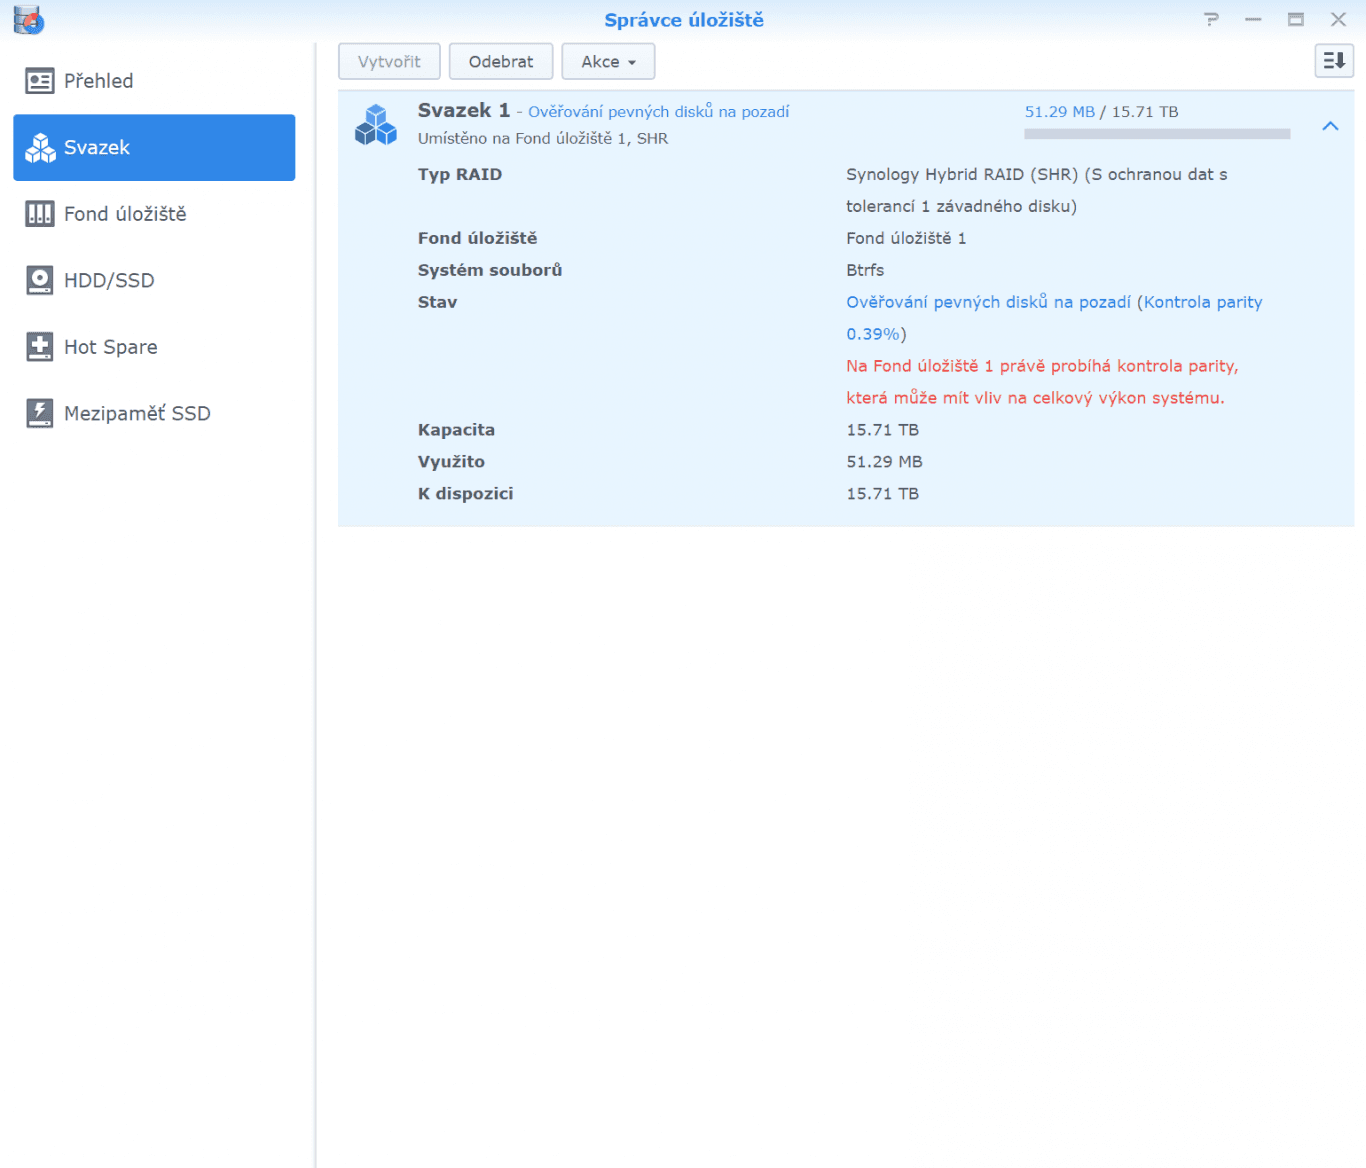Click the Svazek 1 blue cubes icon
Screen dimensions: 1366x1168
click(x=376, y=125)
